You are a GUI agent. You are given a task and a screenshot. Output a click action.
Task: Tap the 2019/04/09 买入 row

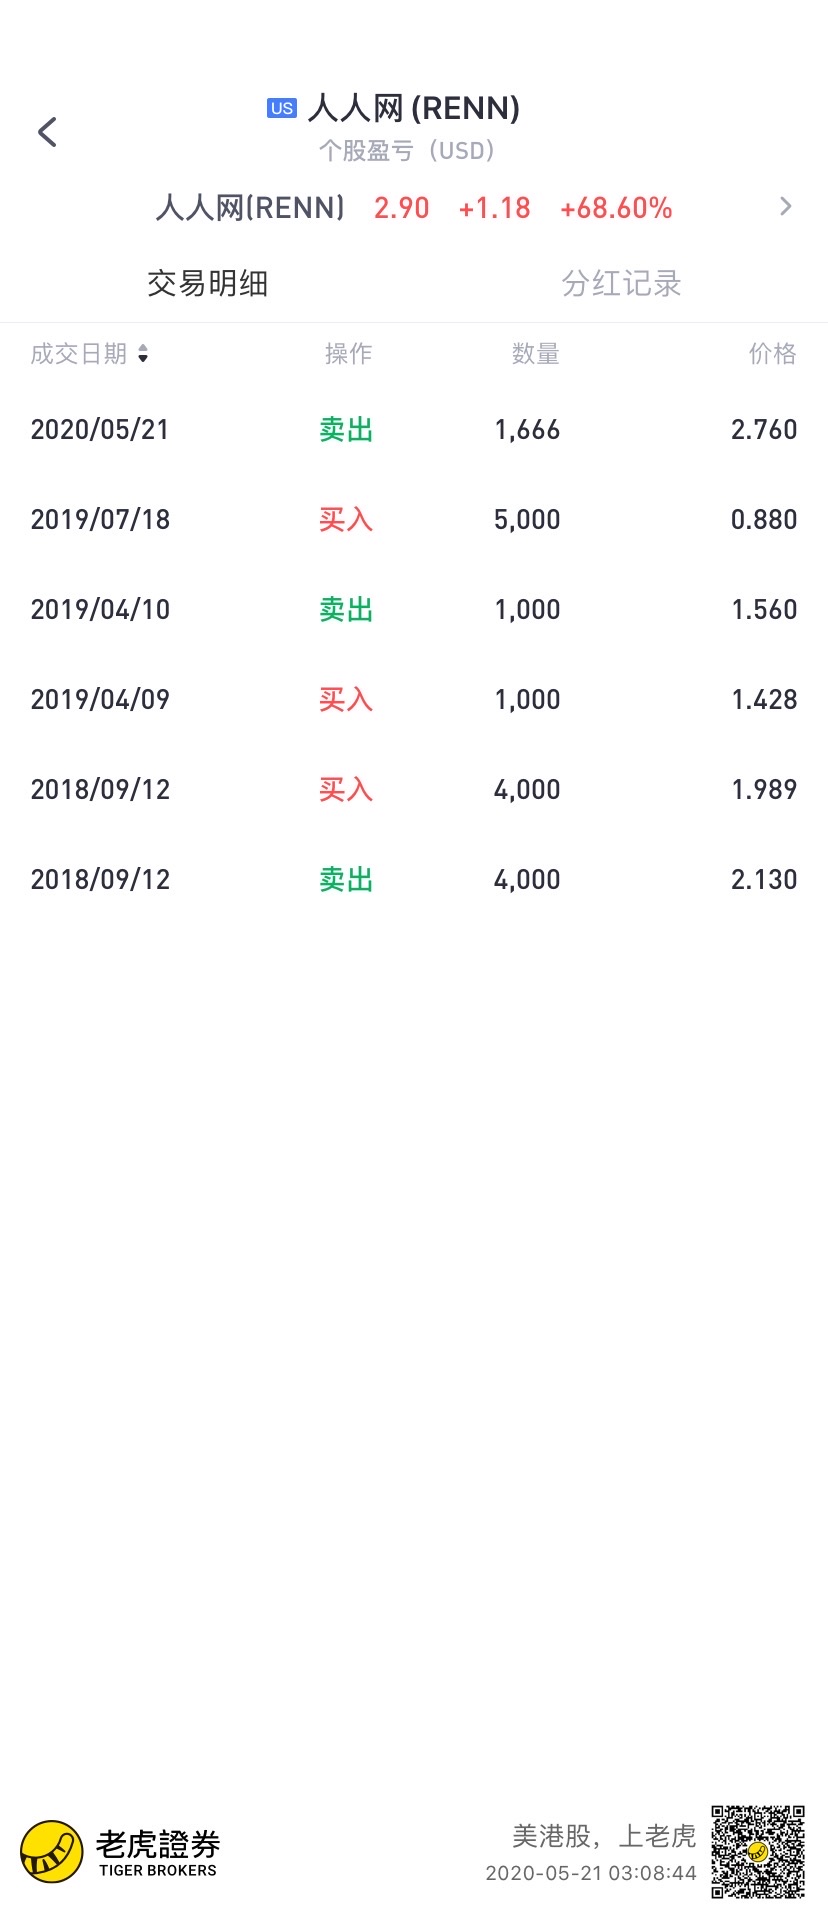tap(414, 700)
